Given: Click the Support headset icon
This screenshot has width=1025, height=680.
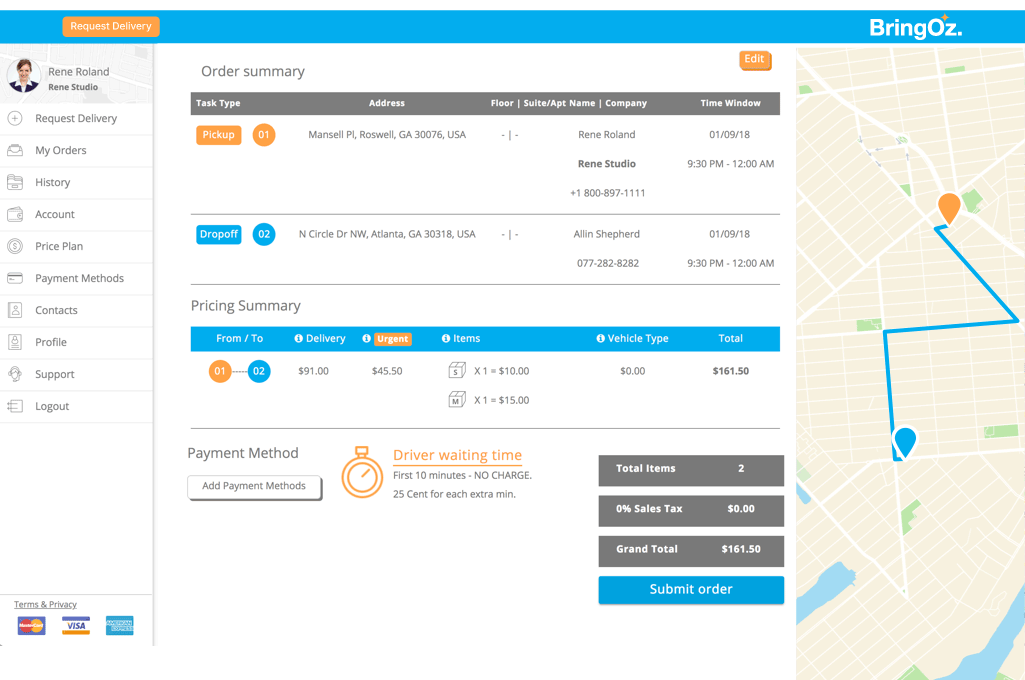Looking at the screenshot, I should [x=15, y=374].
